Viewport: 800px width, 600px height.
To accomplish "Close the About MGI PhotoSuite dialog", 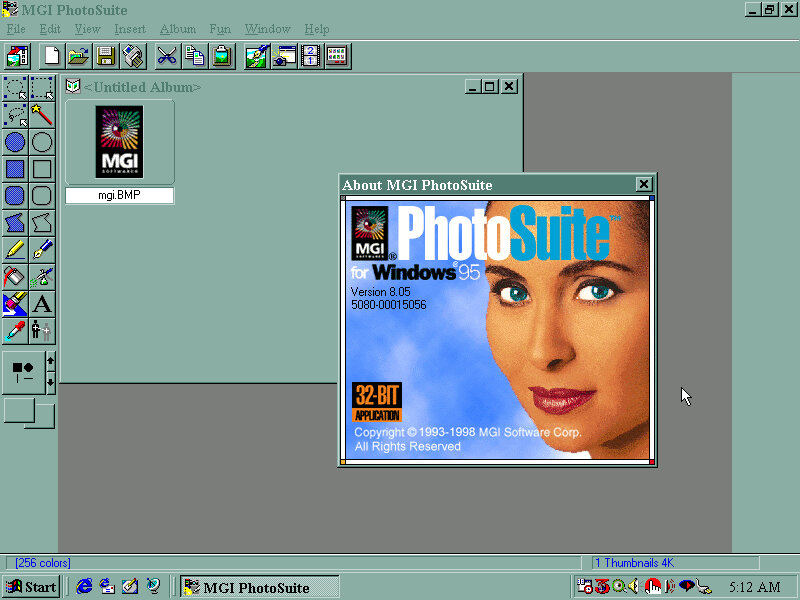I will tap(644, 184).
